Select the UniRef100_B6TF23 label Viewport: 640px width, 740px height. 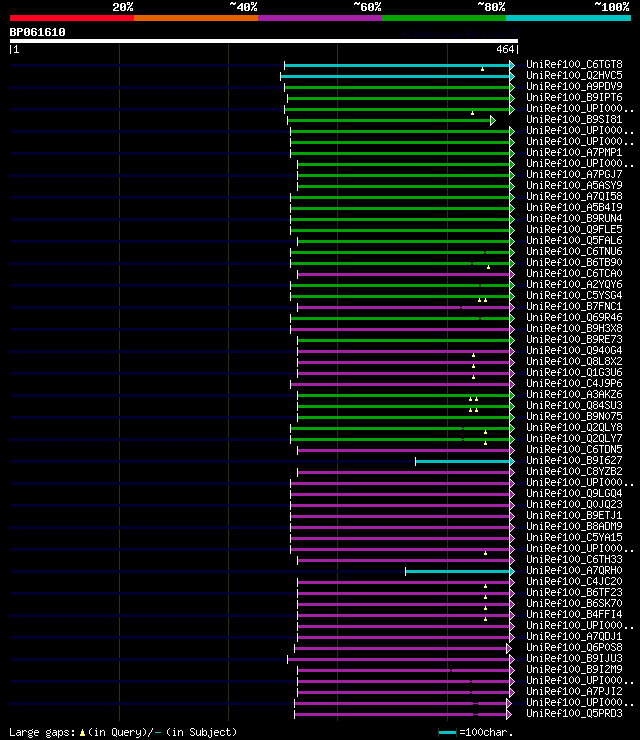tap(574, 593)
